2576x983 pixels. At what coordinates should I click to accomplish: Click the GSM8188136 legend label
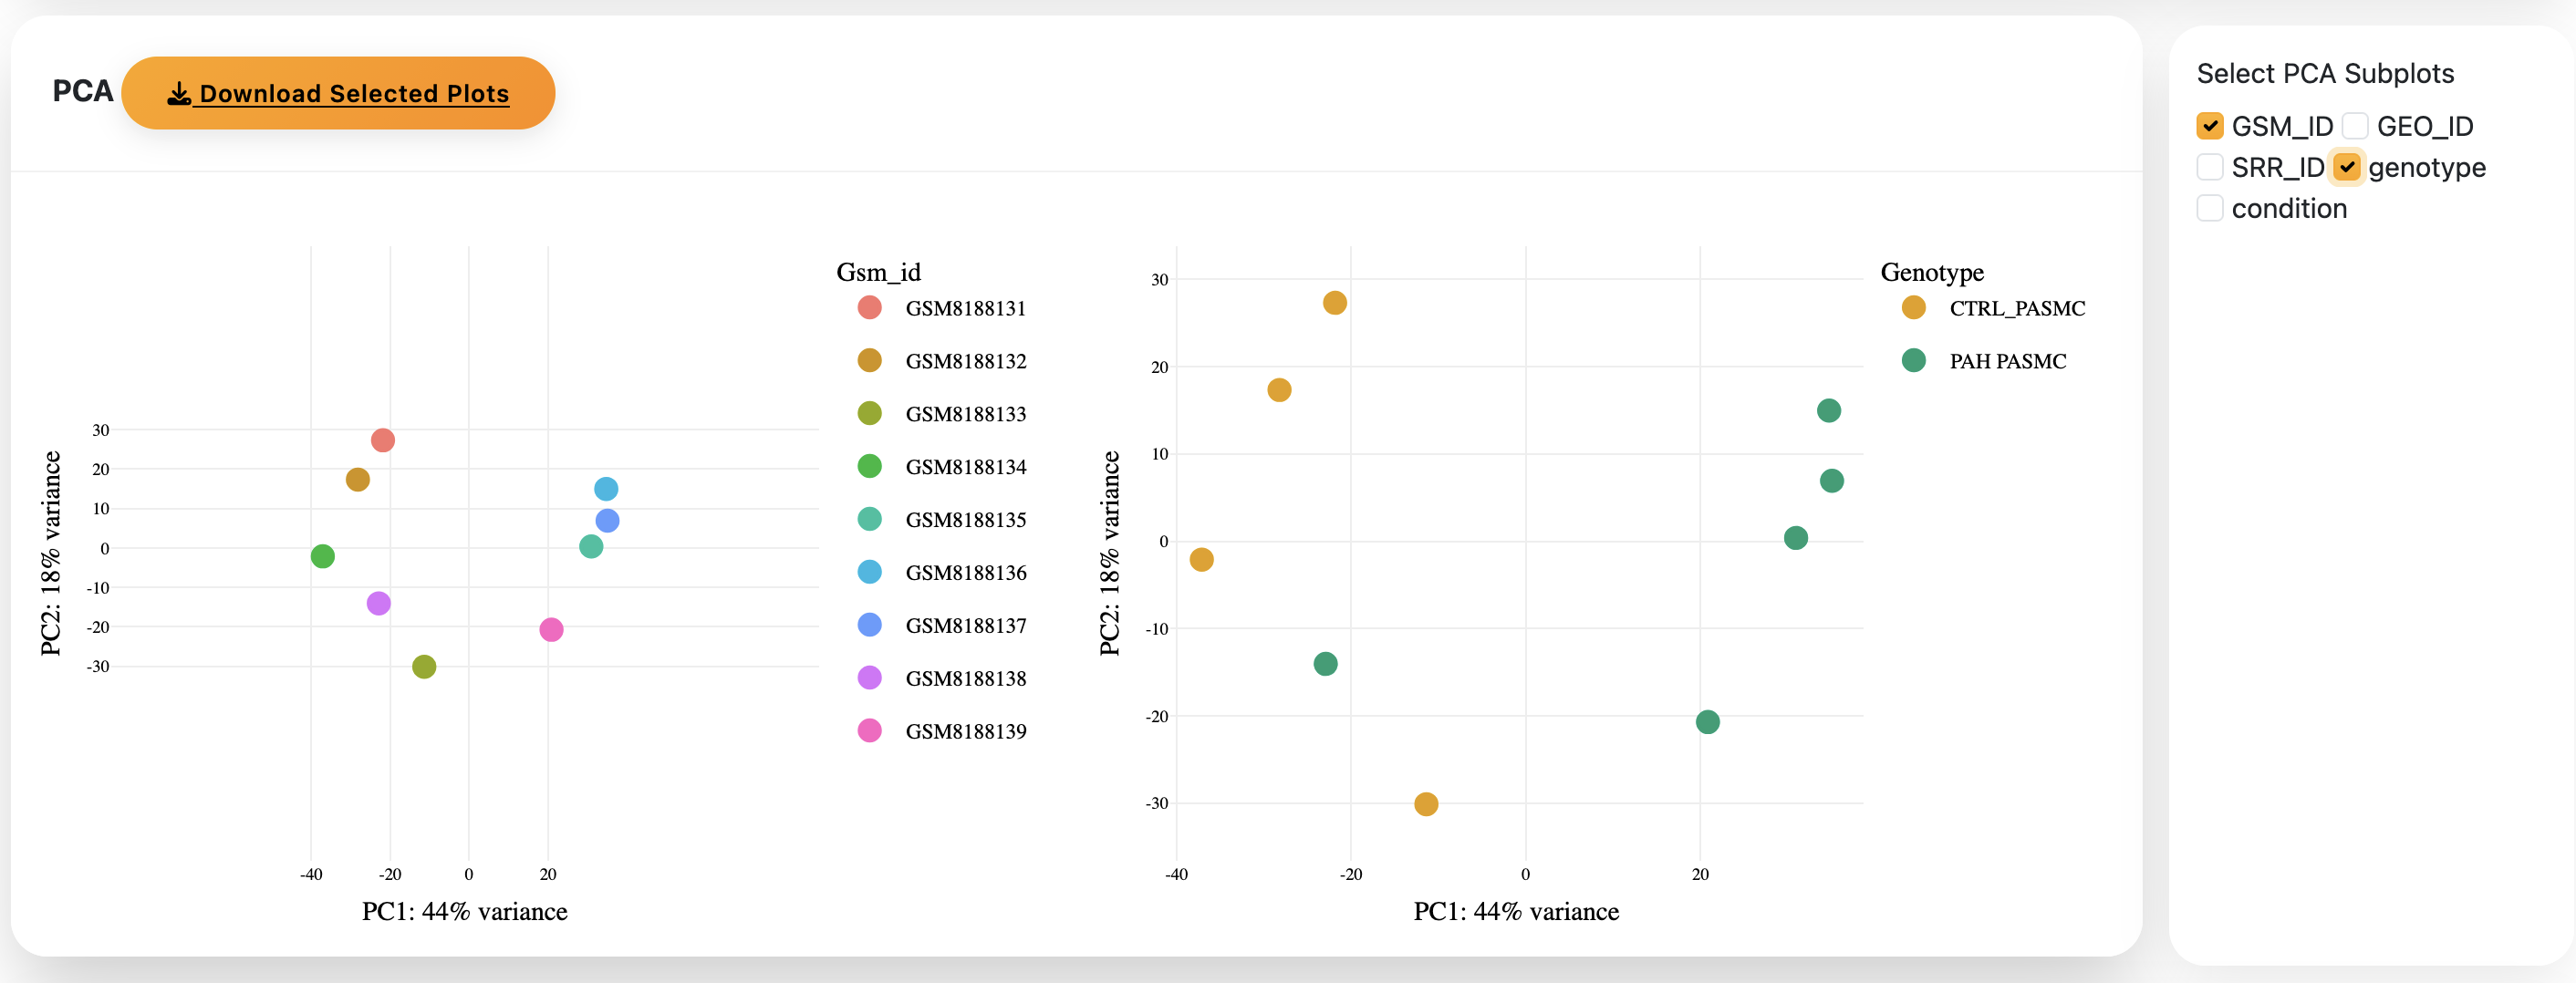pos(965,573)
